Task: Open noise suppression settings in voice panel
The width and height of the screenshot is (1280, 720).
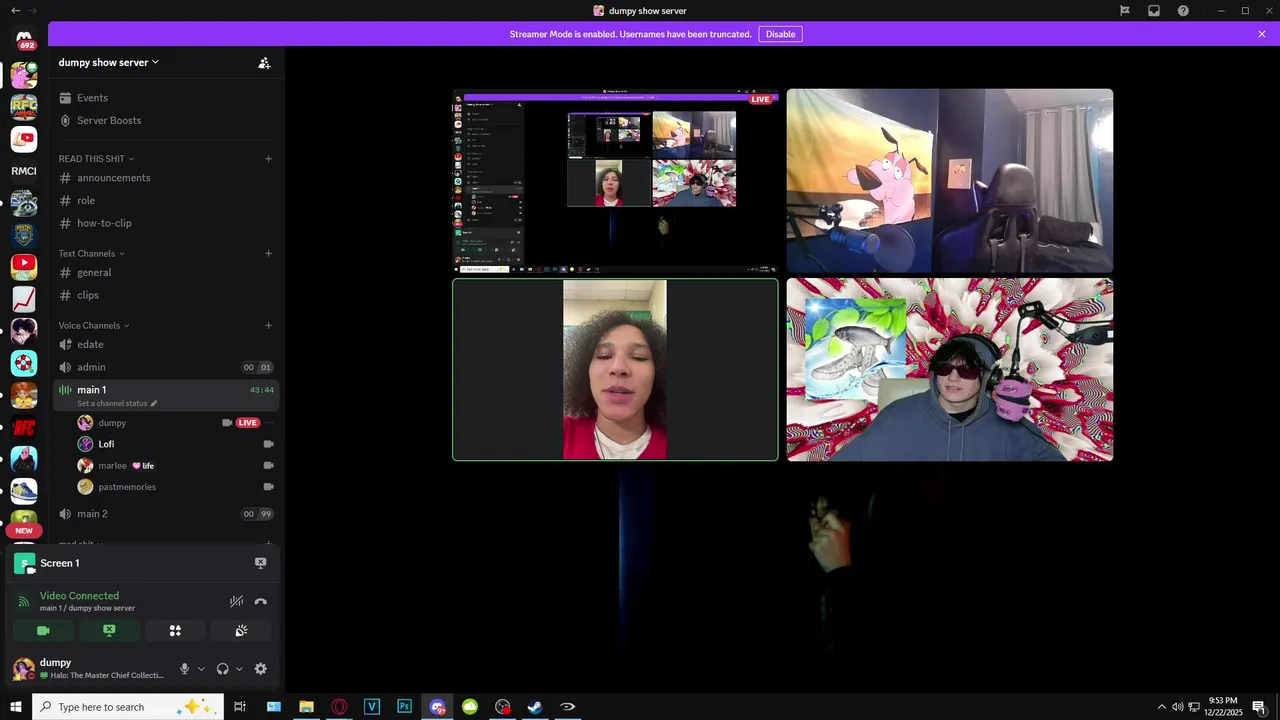Action: tap(236, 601)
